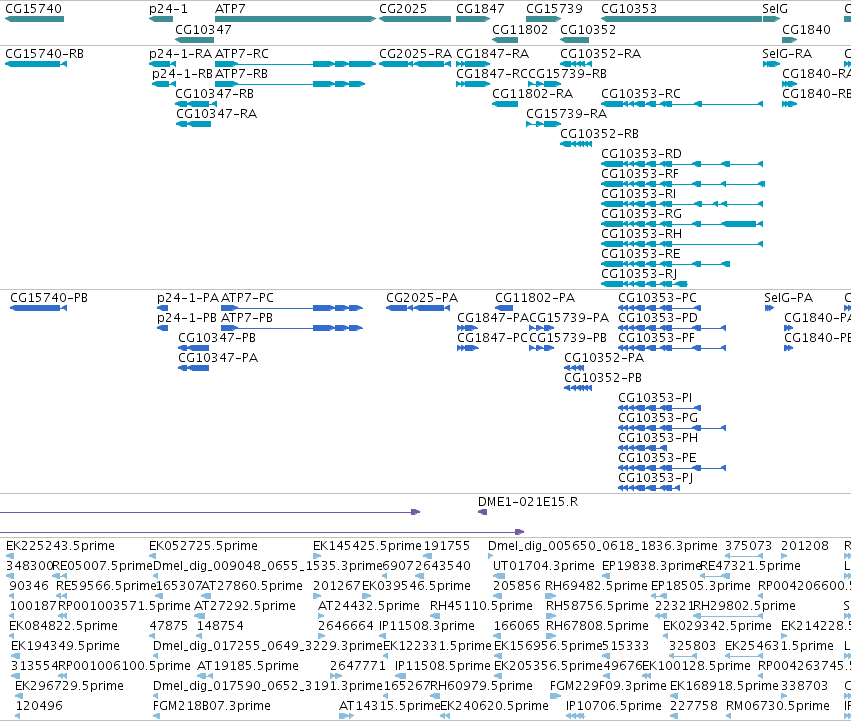Select the CG10353-RJ transcript label

click(x=638, y=274)
